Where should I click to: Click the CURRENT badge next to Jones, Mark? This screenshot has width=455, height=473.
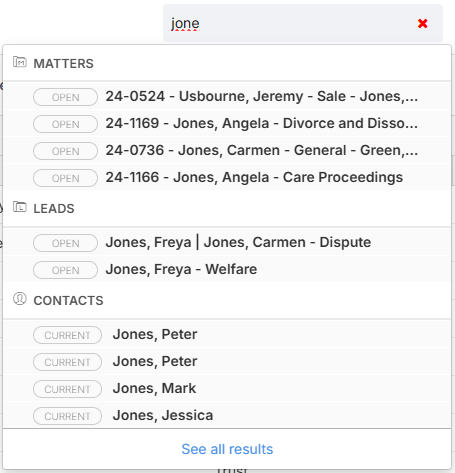[67, 389]
